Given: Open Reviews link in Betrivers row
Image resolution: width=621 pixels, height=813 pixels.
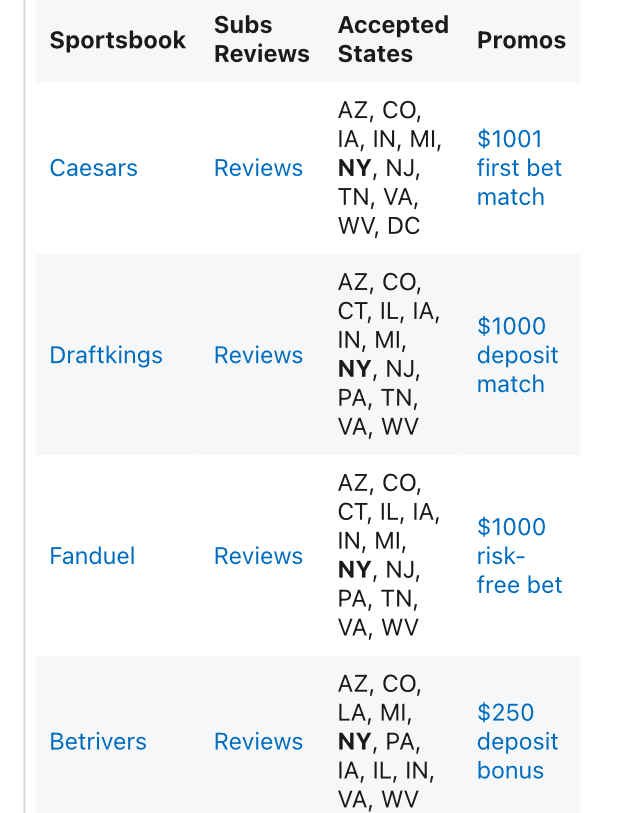Looking at the screenshot, I should [x=258, y=741].
